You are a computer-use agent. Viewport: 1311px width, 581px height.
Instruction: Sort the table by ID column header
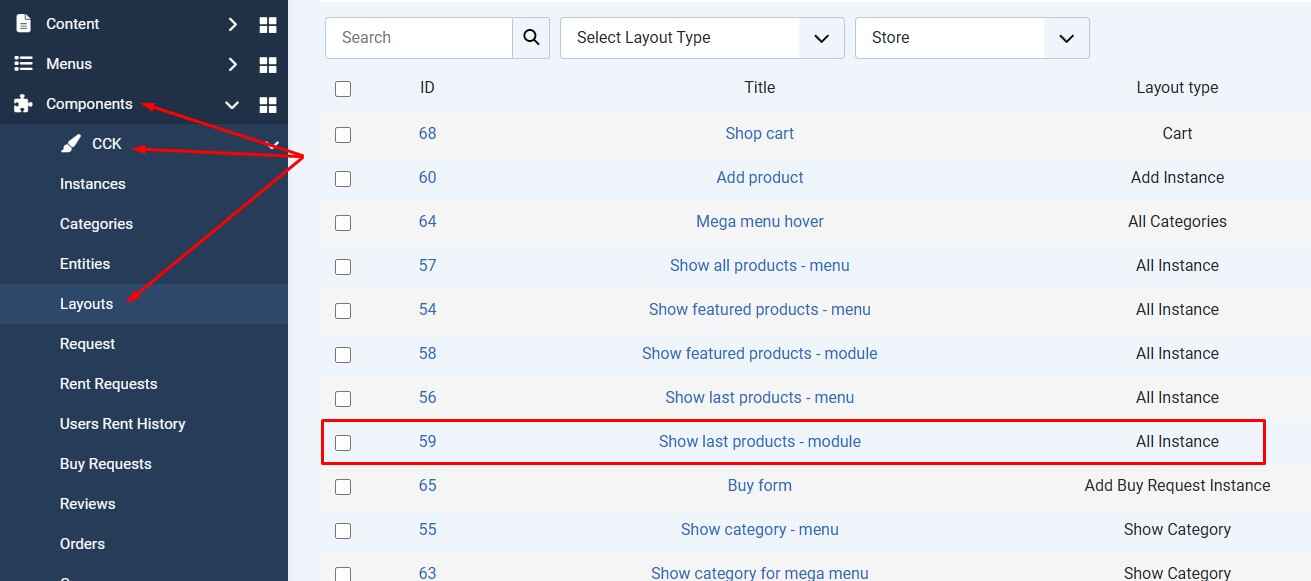(x=427, y=88)
